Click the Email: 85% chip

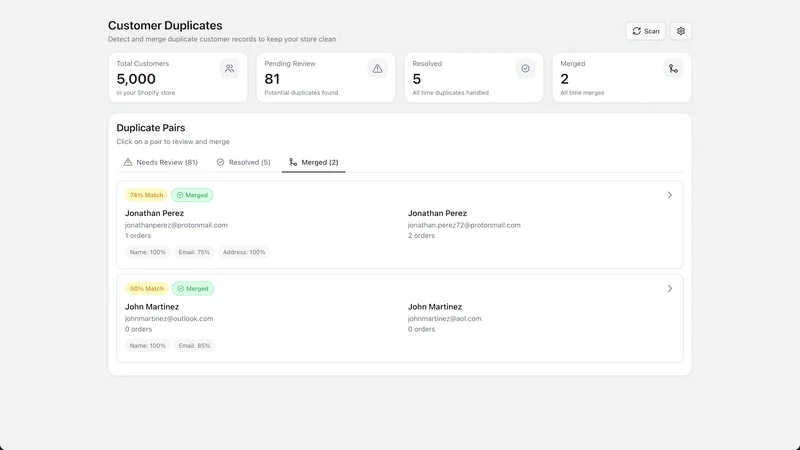pos(194,345)
